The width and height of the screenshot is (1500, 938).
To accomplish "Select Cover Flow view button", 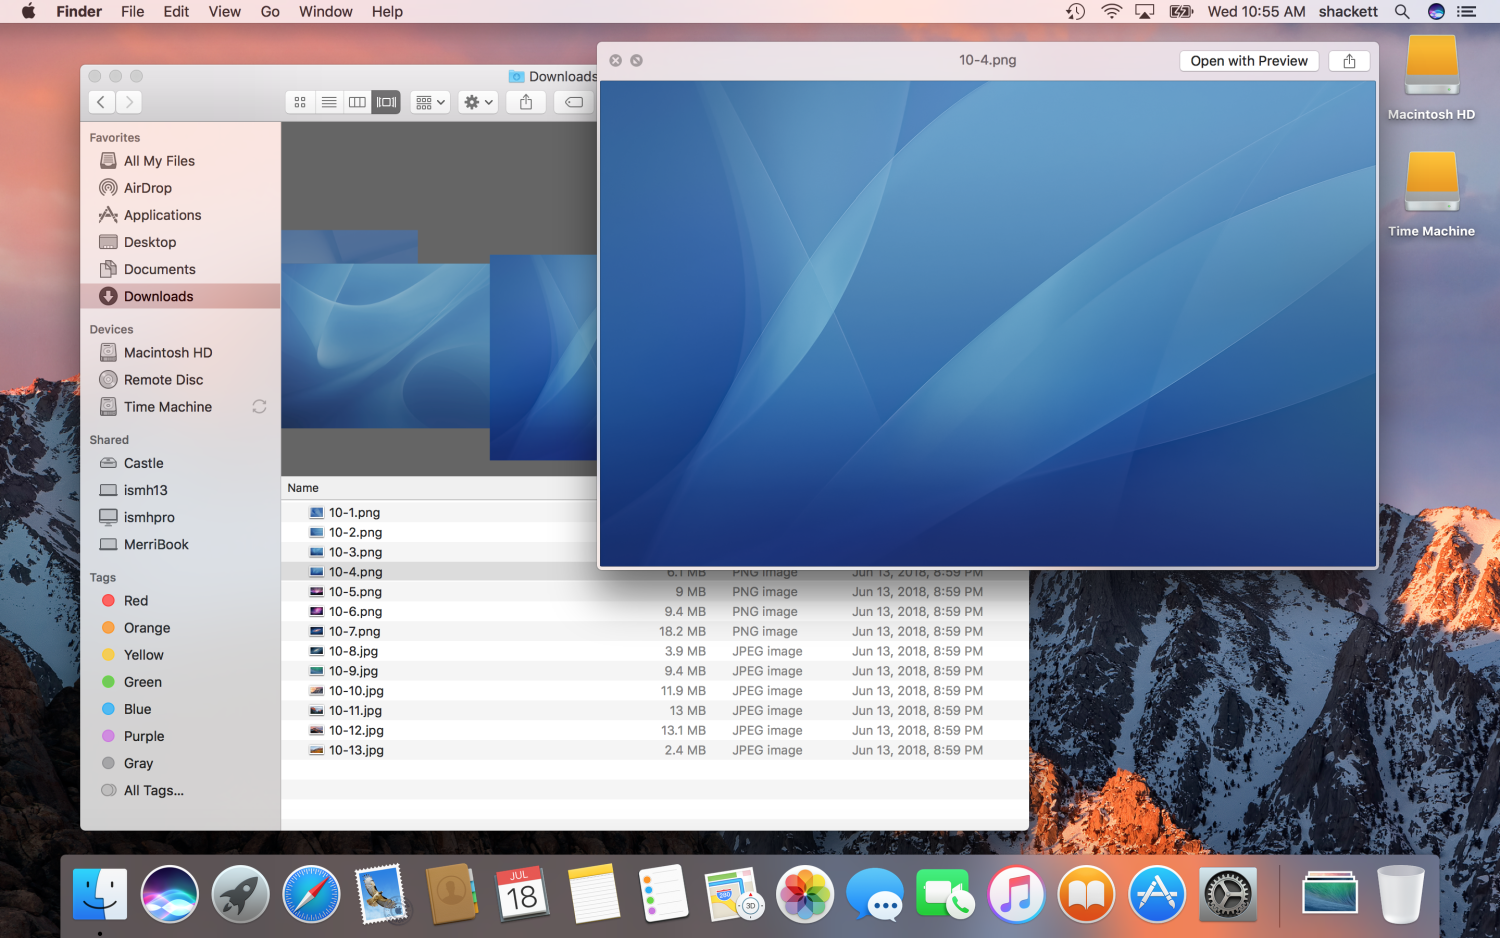I will (x=386, y=102).
